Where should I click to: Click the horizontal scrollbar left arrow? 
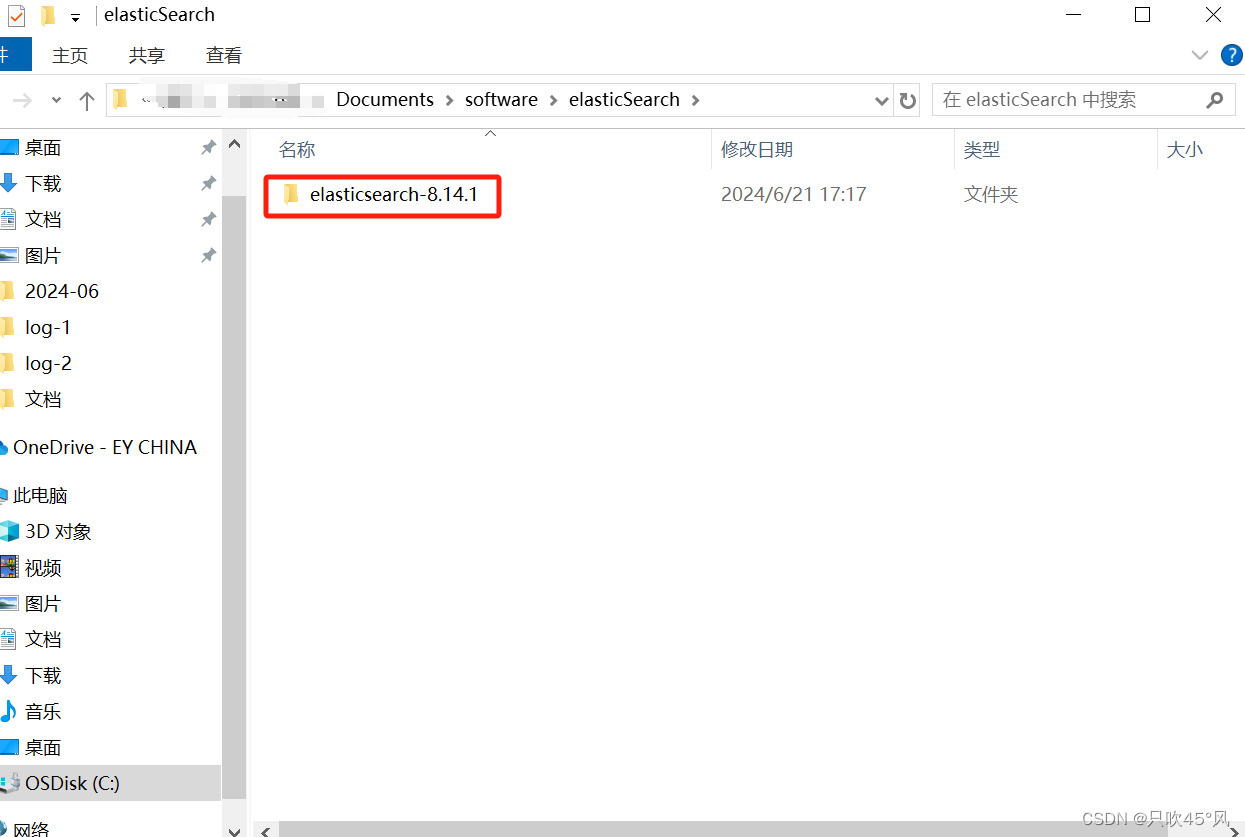click(x=265, y=830)
